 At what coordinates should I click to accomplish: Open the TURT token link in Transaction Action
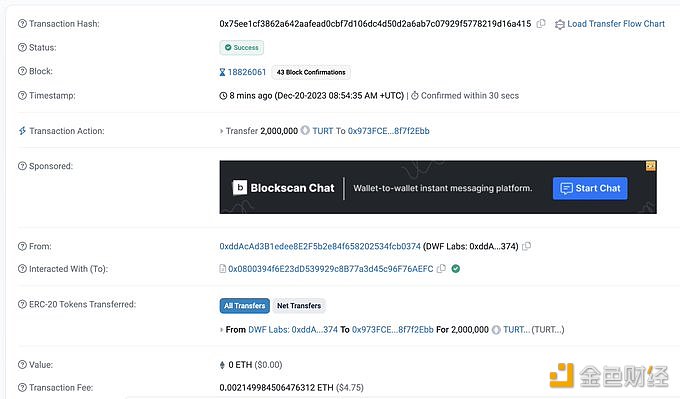point(323,131)
